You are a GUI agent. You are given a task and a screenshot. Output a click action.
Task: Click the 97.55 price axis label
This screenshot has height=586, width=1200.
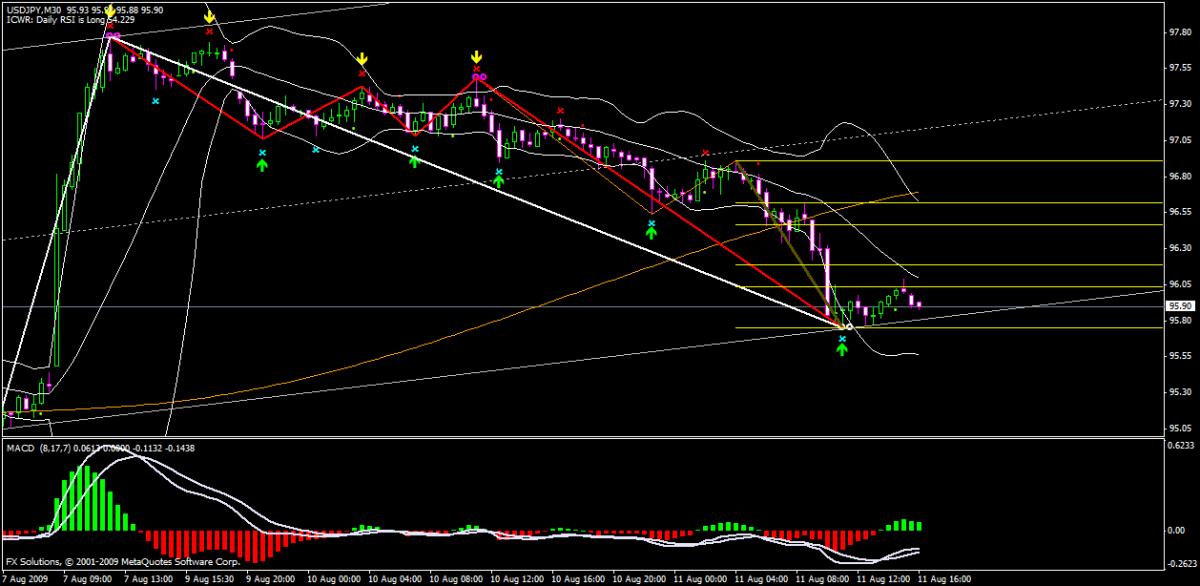[1179, 68]
